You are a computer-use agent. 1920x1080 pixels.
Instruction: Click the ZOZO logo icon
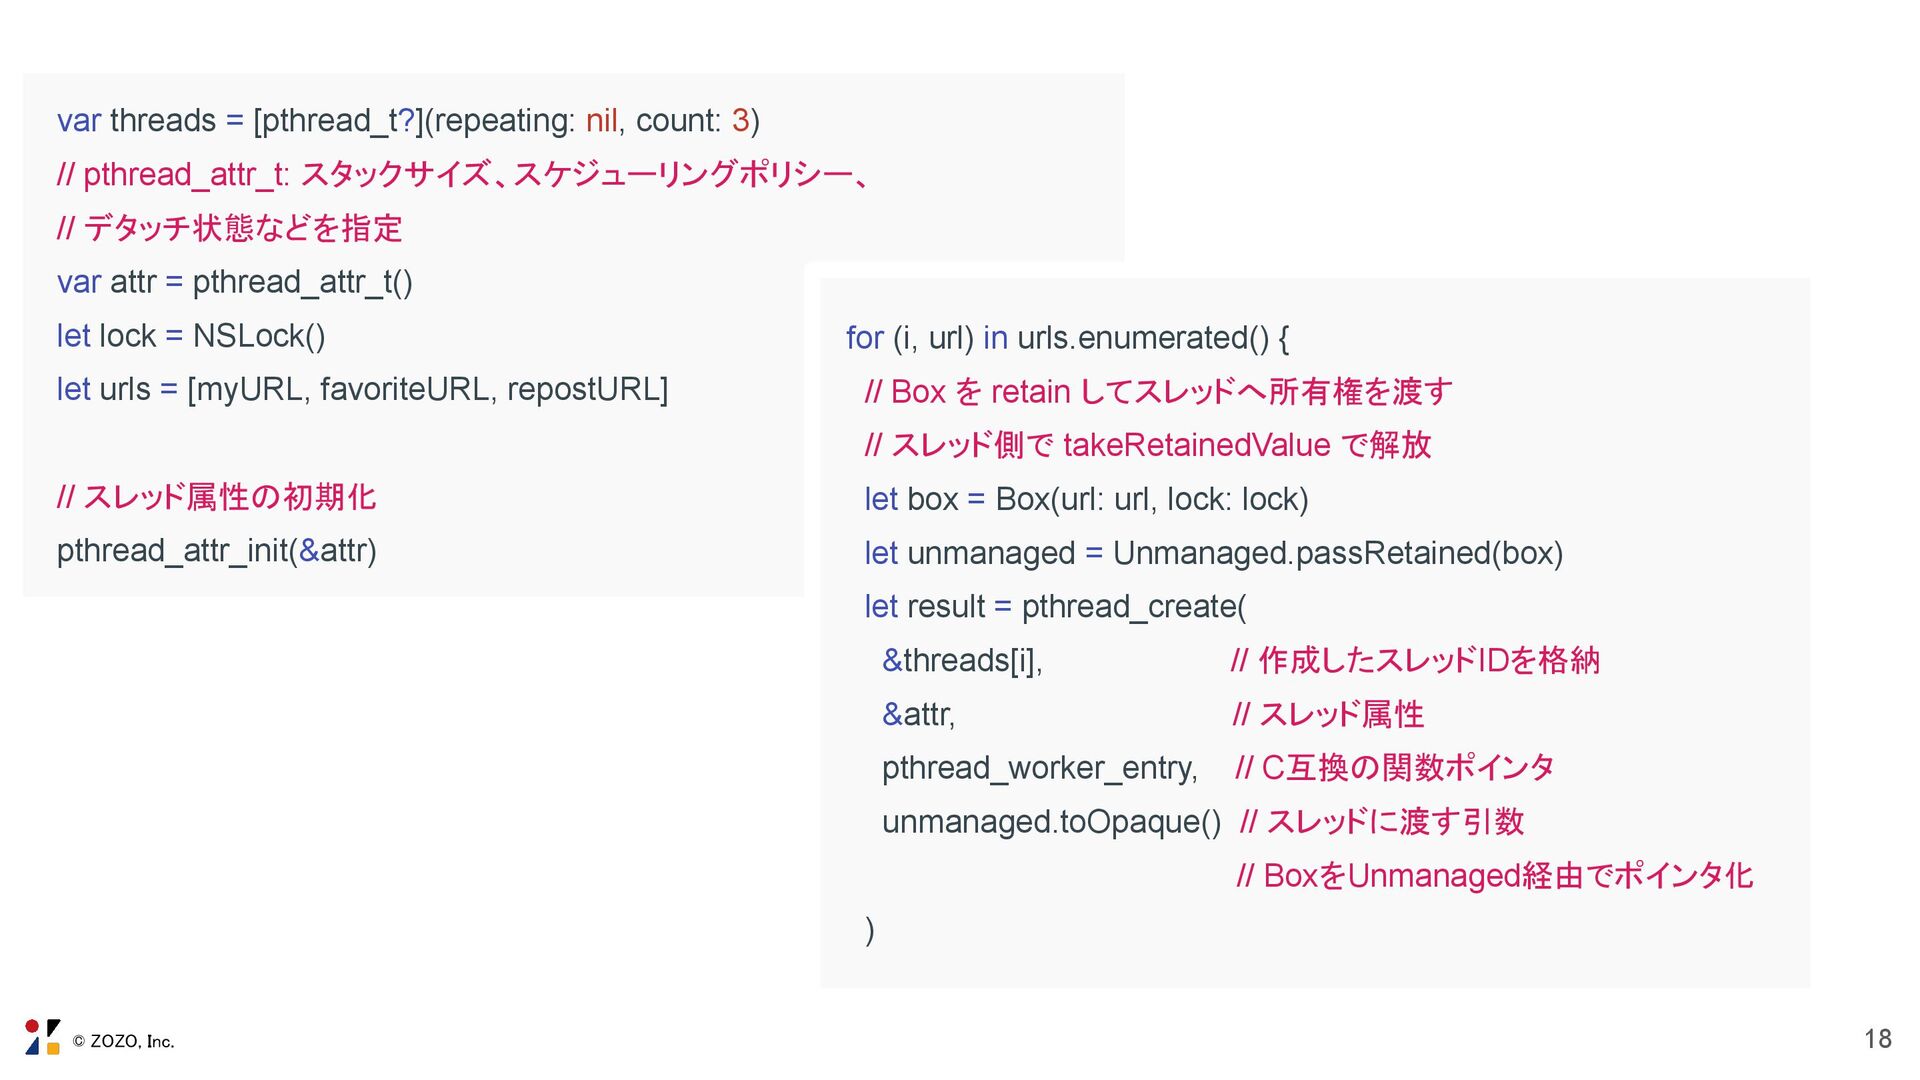[x=42, y=1037]
